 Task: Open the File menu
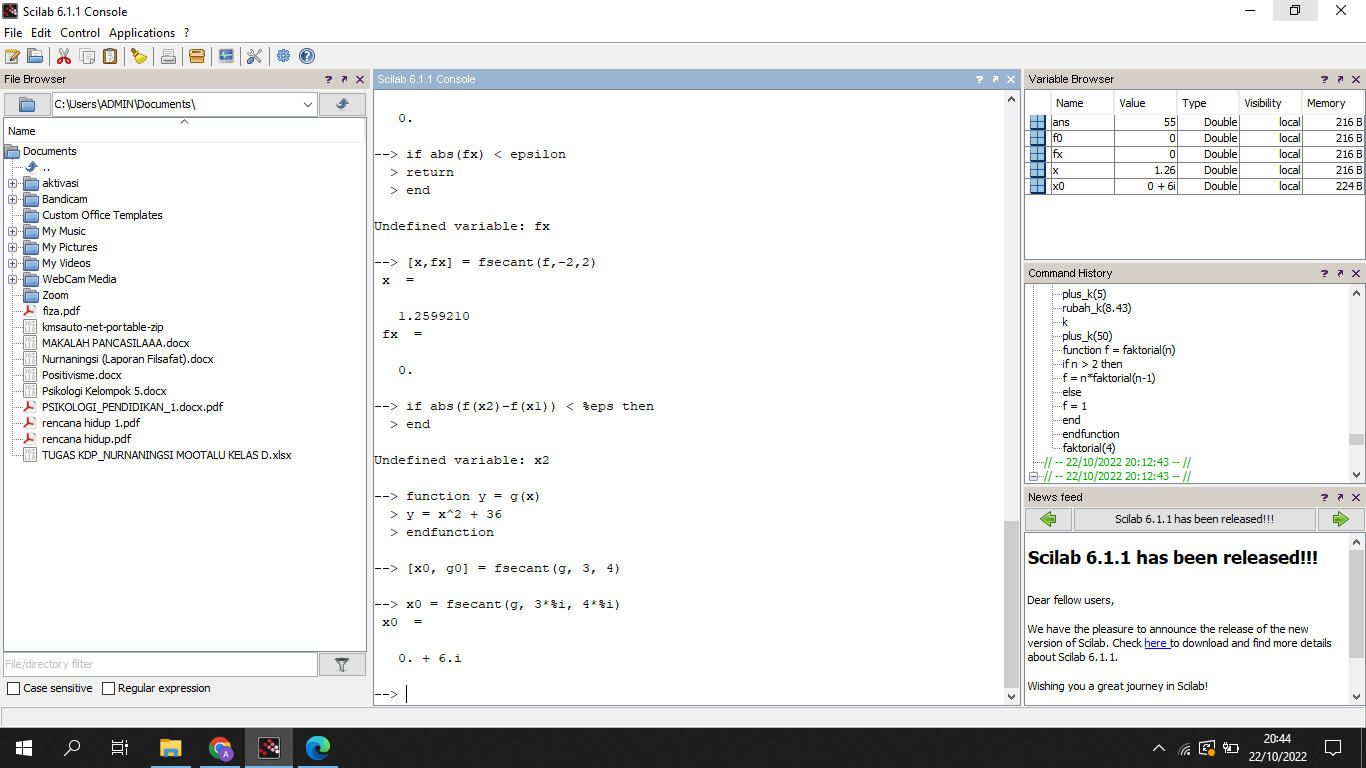(13, 33)
